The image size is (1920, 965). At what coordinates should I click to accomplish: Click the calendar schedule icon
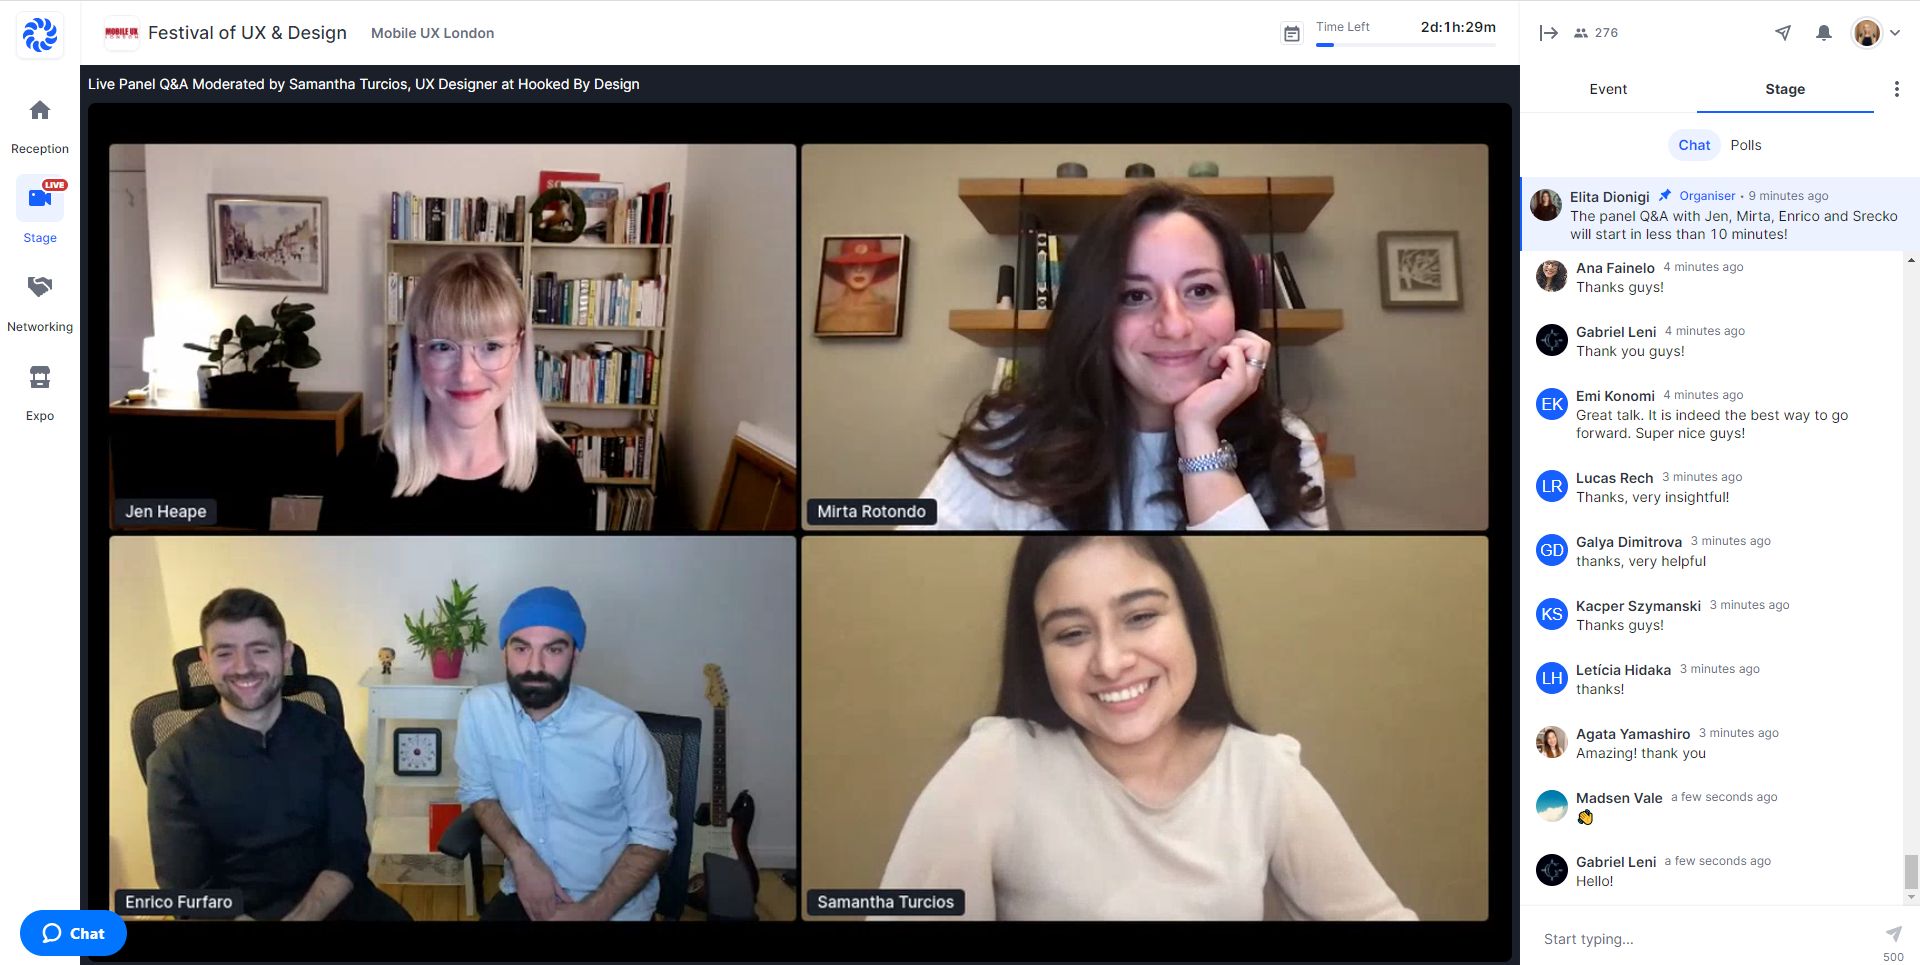coord(1292,34)
